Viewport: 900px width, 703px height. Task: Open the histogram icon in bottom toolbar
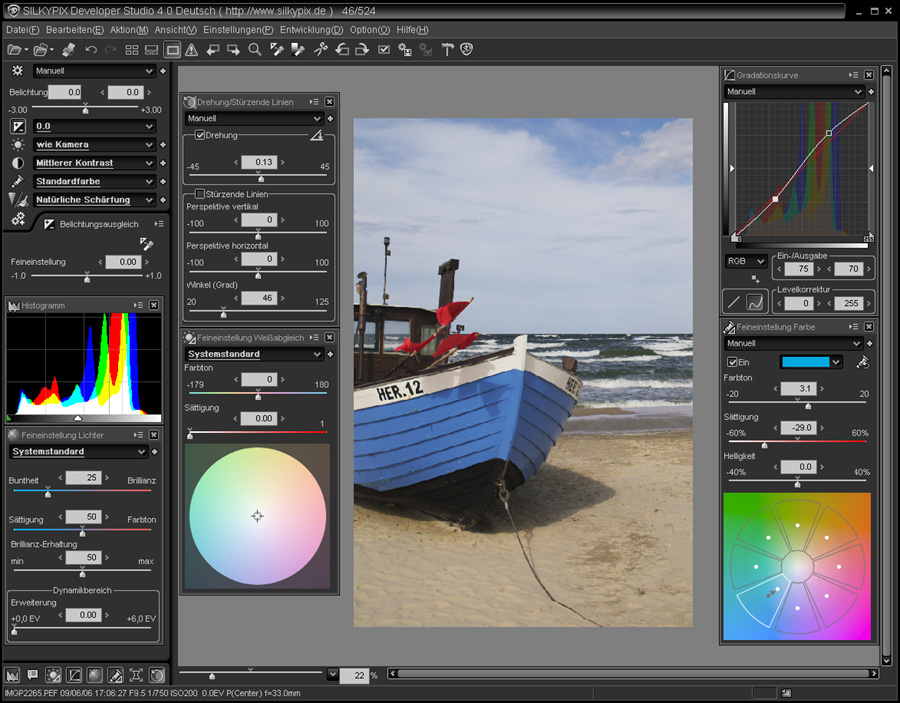(13, 675)
